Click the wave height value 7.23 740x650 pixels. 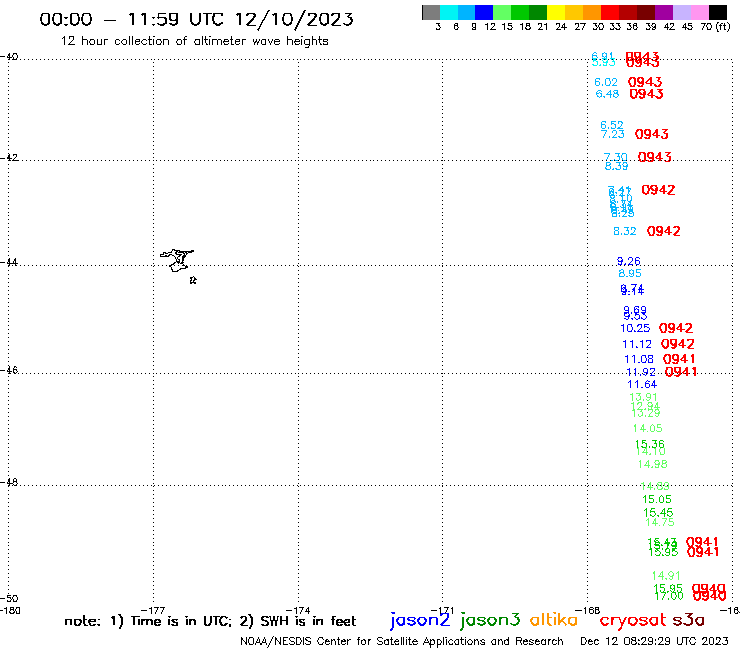(x=613, y=135)
